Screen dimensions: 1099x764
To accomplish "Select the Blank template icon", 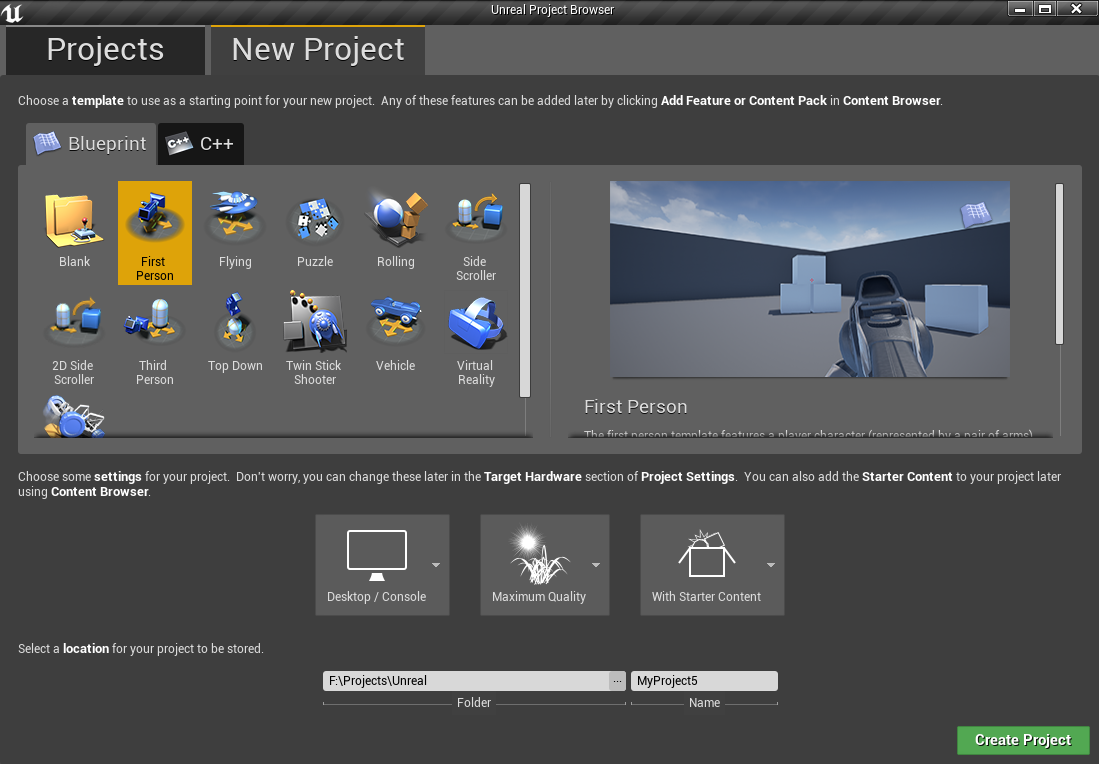I will pyautogui.click(x=74, y=221).
